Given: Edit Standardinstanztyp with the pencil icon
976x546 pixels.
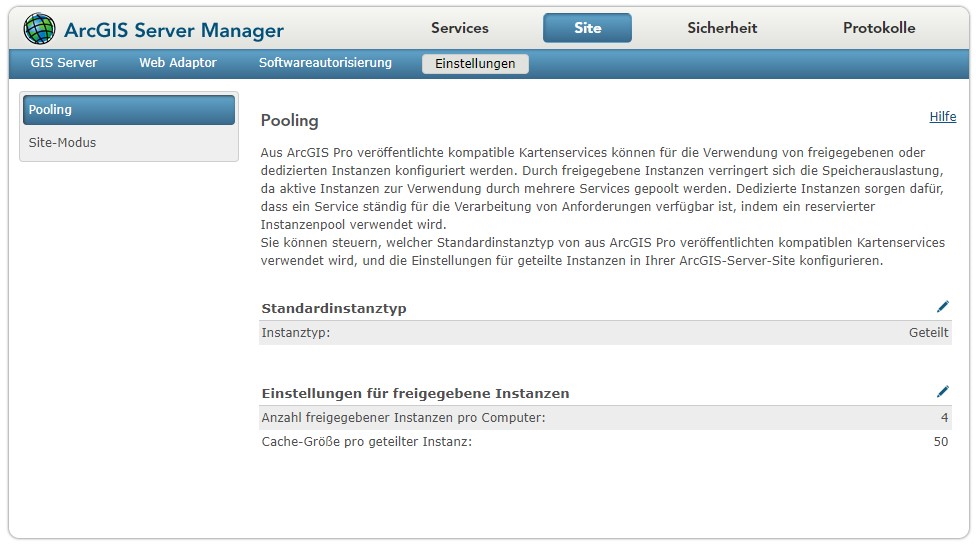Looking at the screenshot, I should 942,306.
